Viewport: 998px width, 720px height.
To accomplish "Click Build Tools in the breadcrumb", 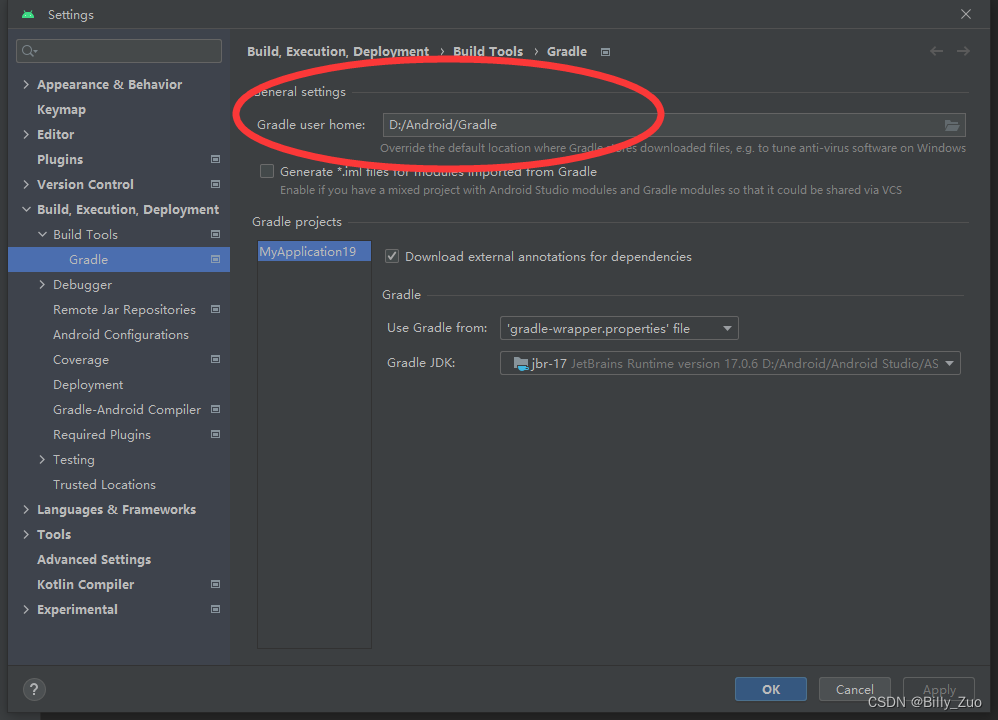I will pyautogui.click(x=488, y=52).
